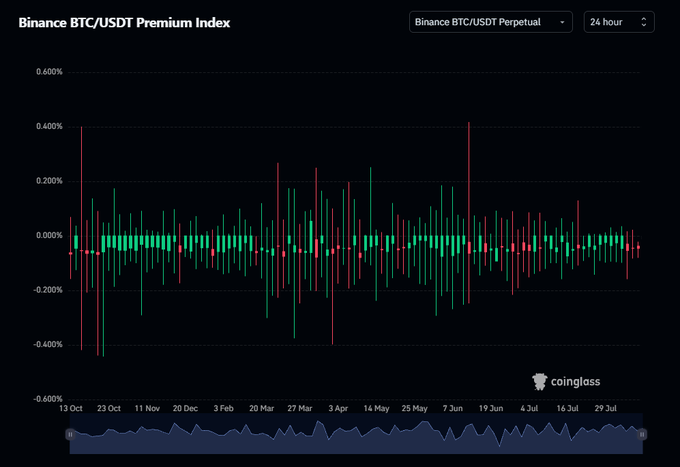
Task: Click the 20 Mar date label
Action: pyautogui.click(x=262, y=408)
